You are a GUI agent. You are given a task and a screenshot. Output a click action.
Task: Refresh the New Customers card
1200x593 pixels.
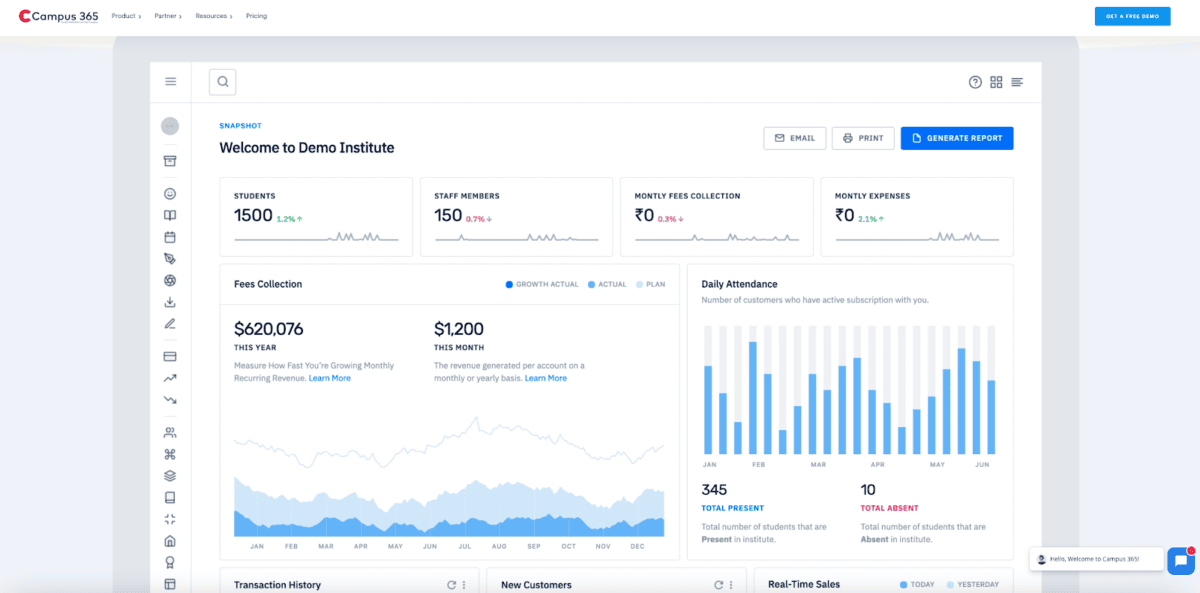pos(718,585)
